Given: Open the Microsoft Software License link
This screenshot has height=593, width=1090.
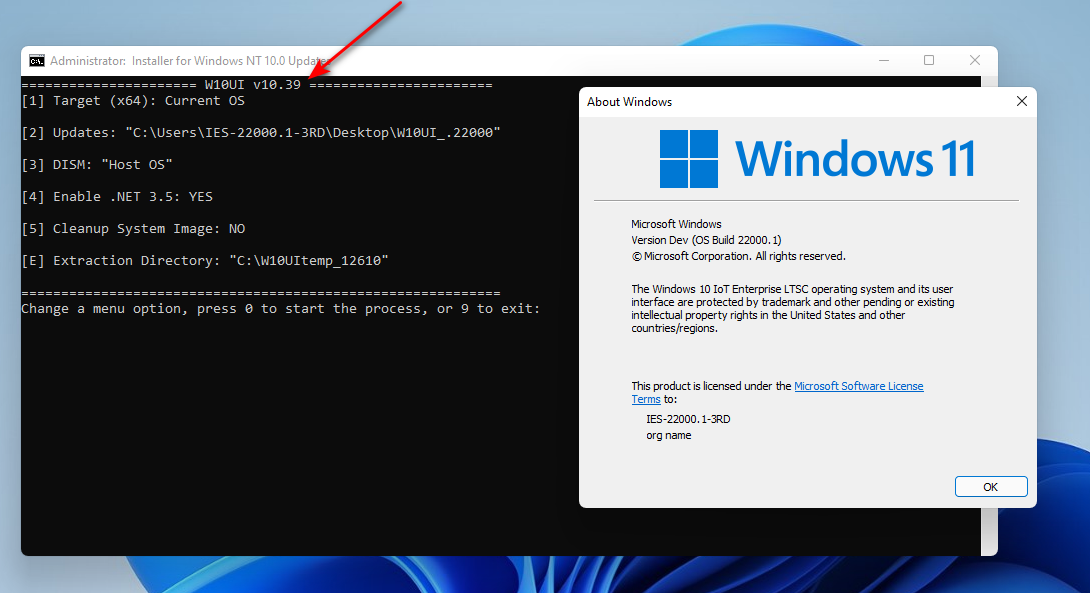Looking at the screenshot, I should tap(859, 387).
